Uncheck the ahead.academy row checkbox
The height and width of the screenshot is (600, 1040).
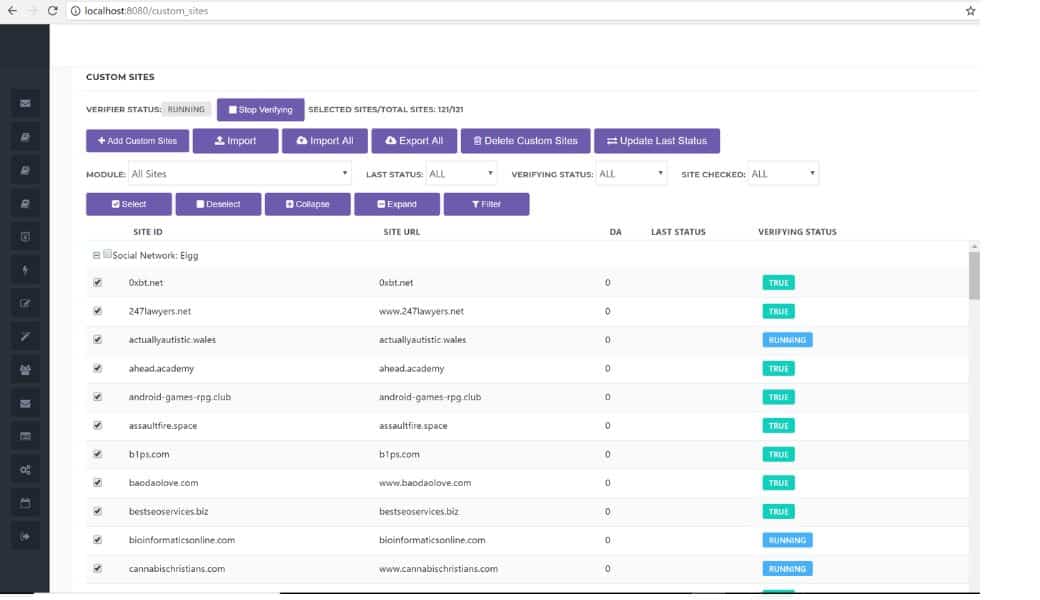click(98, 368)
